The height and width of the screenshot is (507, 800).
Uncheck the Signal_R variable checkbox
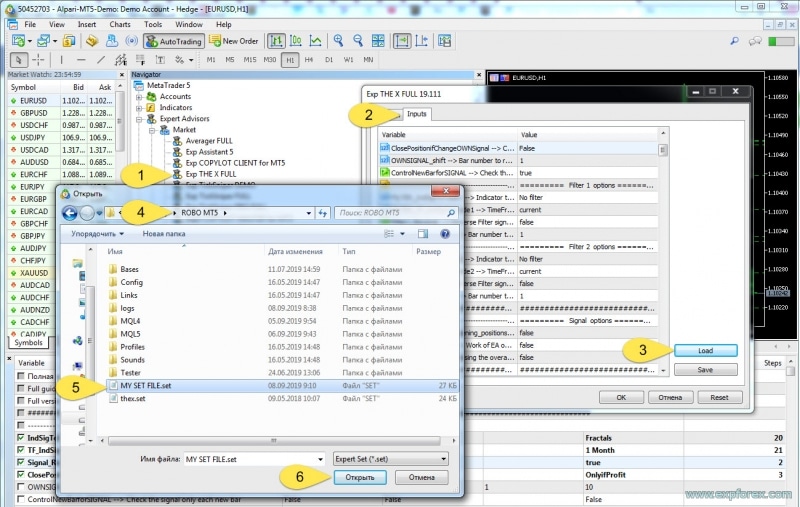(22, 462)
